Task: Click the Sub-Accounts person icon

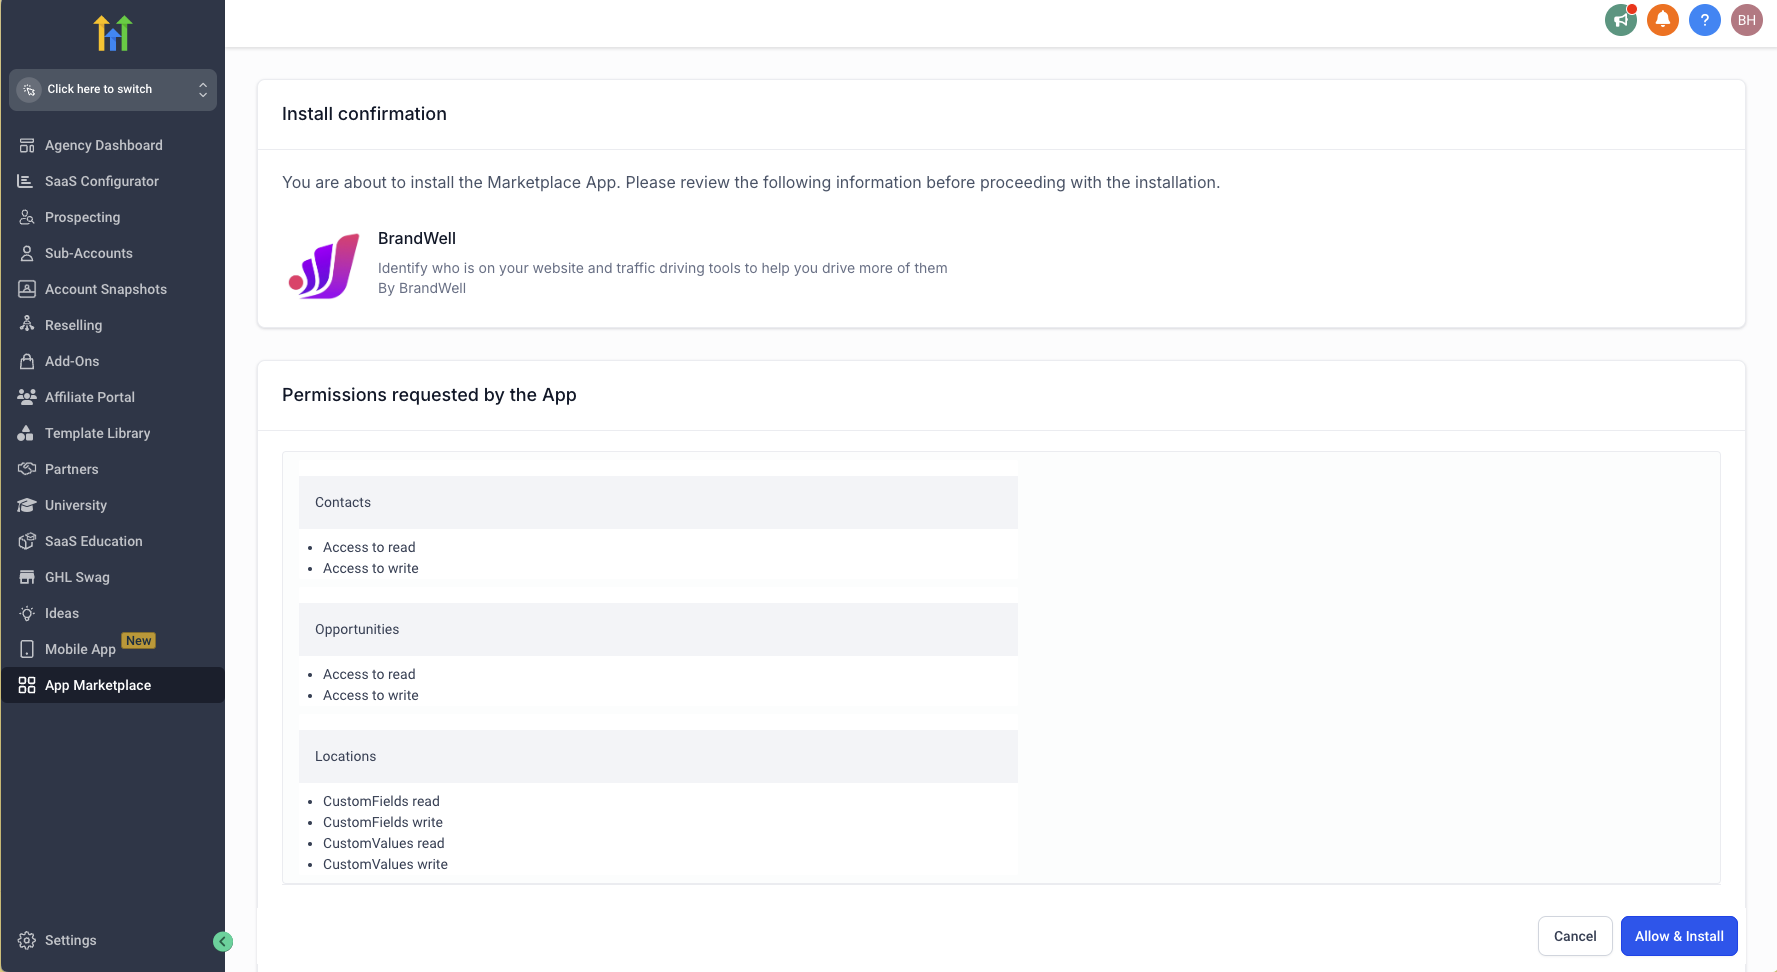Action: tap(27, 253)
